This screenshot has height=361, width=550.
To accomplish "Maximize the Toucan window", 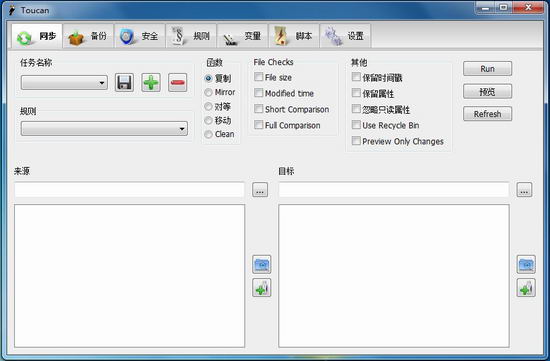I will [504, 7].
